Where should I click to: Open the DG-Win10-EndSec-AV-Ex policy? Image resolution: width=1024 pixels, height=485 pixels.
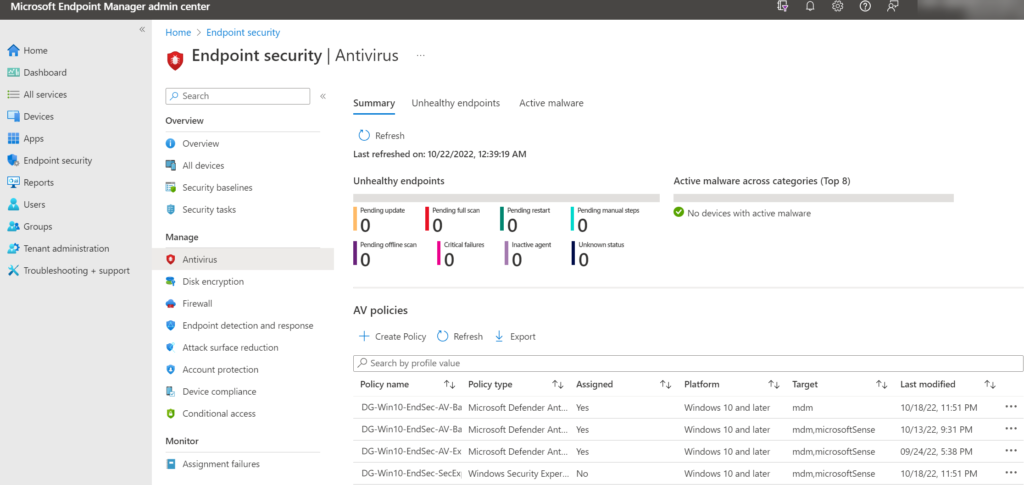411,452
